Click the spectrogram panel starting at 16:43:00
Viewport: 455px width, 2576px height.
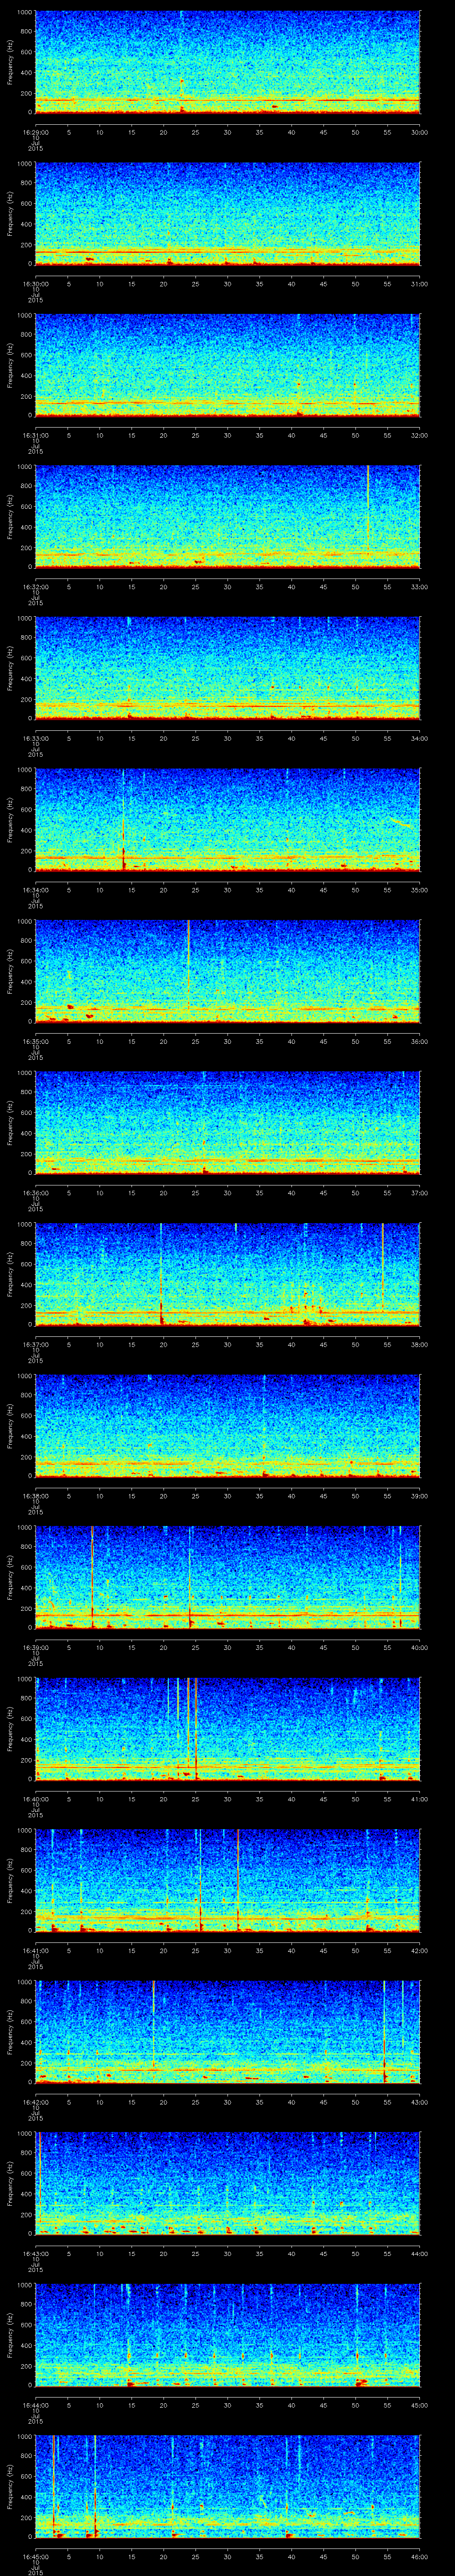pyautogui.click(x=227, y=2183)
